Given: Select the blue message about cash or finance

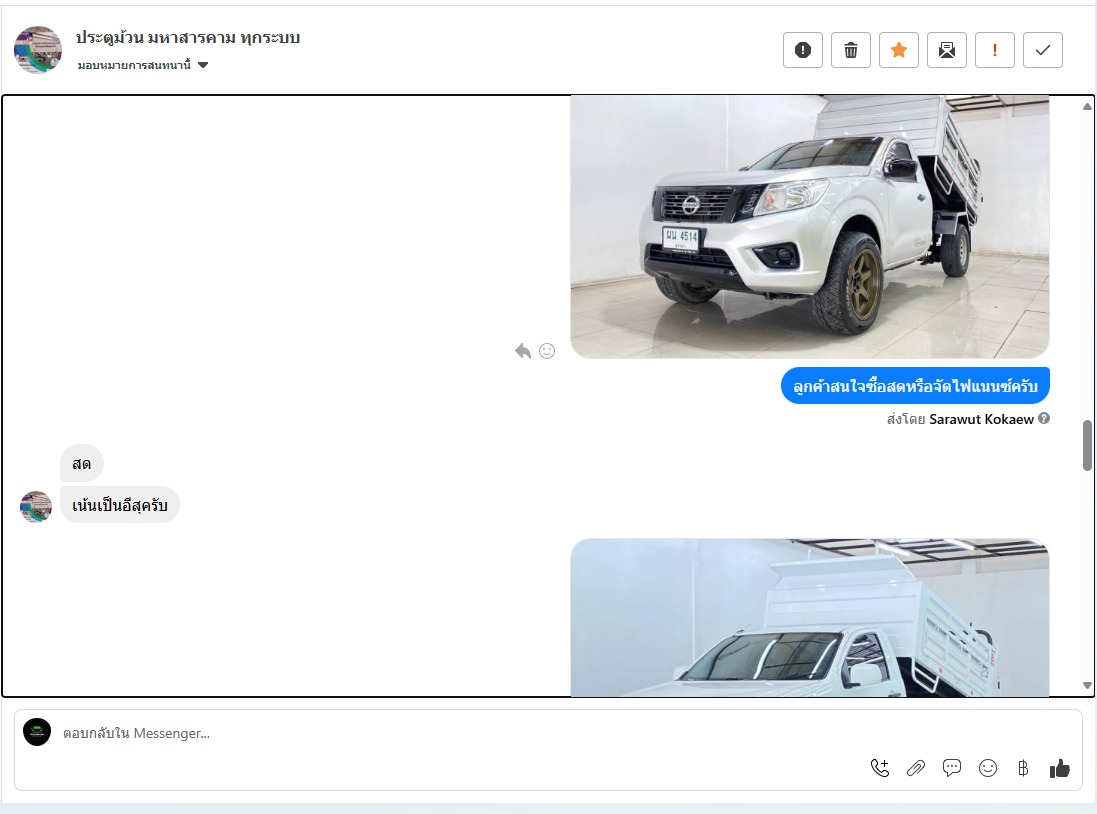Looking at the screenshot, I should [915, 386].
